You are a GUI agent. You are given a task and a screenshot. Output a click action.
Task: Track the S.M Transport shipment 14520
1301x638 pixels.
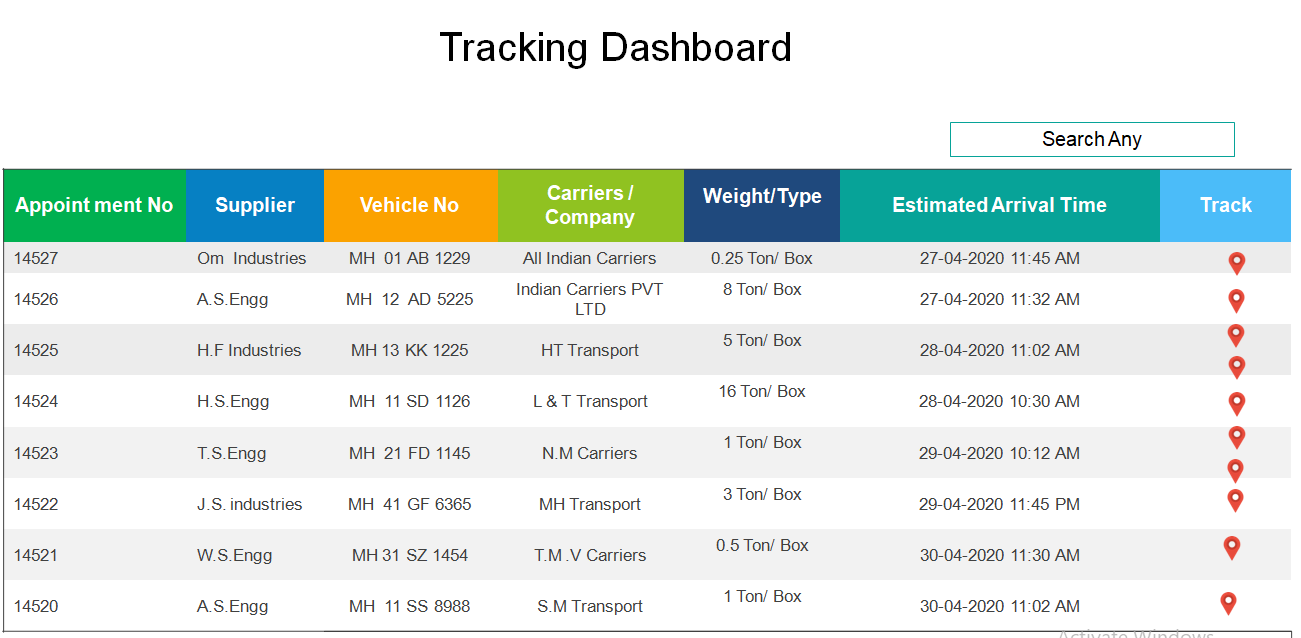point(1228,603)
